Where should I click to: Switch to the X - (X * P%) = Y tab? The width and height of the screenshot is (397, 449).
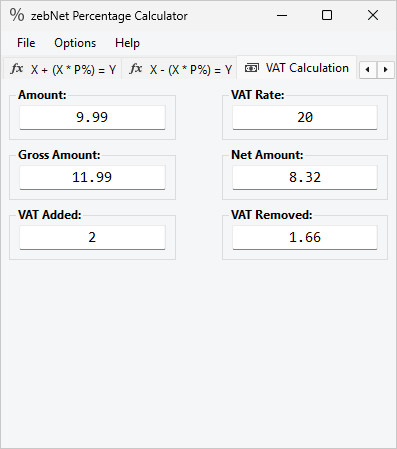[x=180, y=69]
